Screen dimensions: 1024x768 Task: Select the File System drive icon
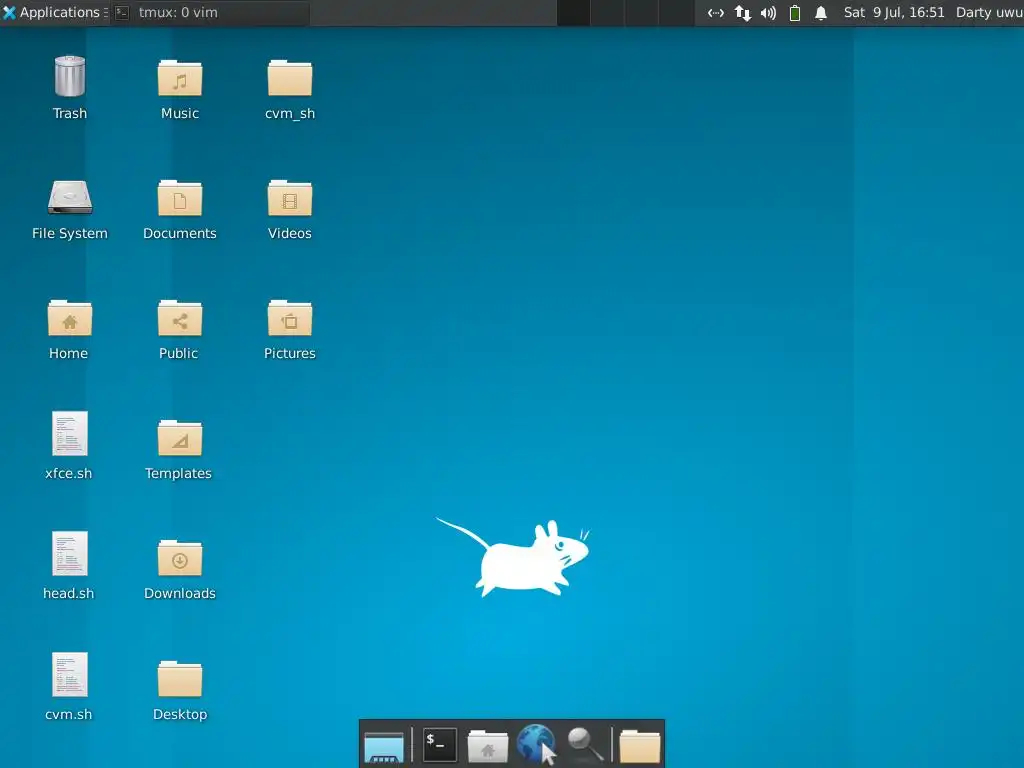tap(69, 198)
